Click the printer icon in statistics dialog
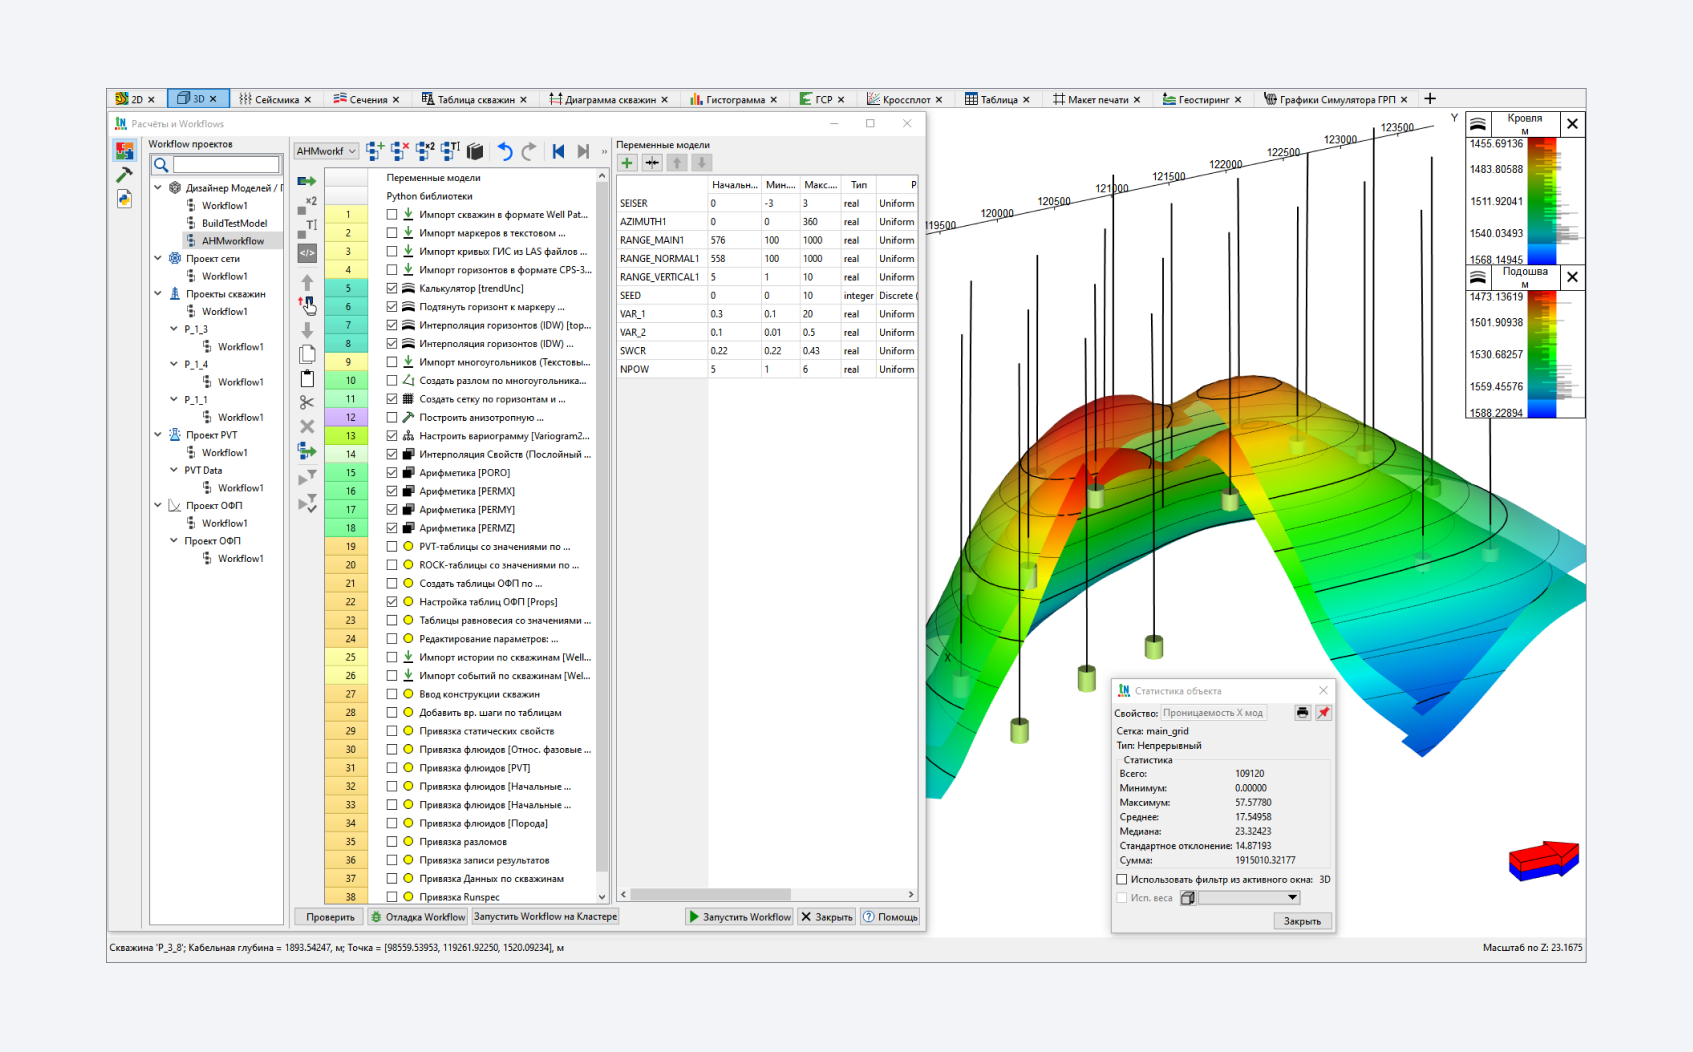The image size is (1693, 1052). 1302,713
